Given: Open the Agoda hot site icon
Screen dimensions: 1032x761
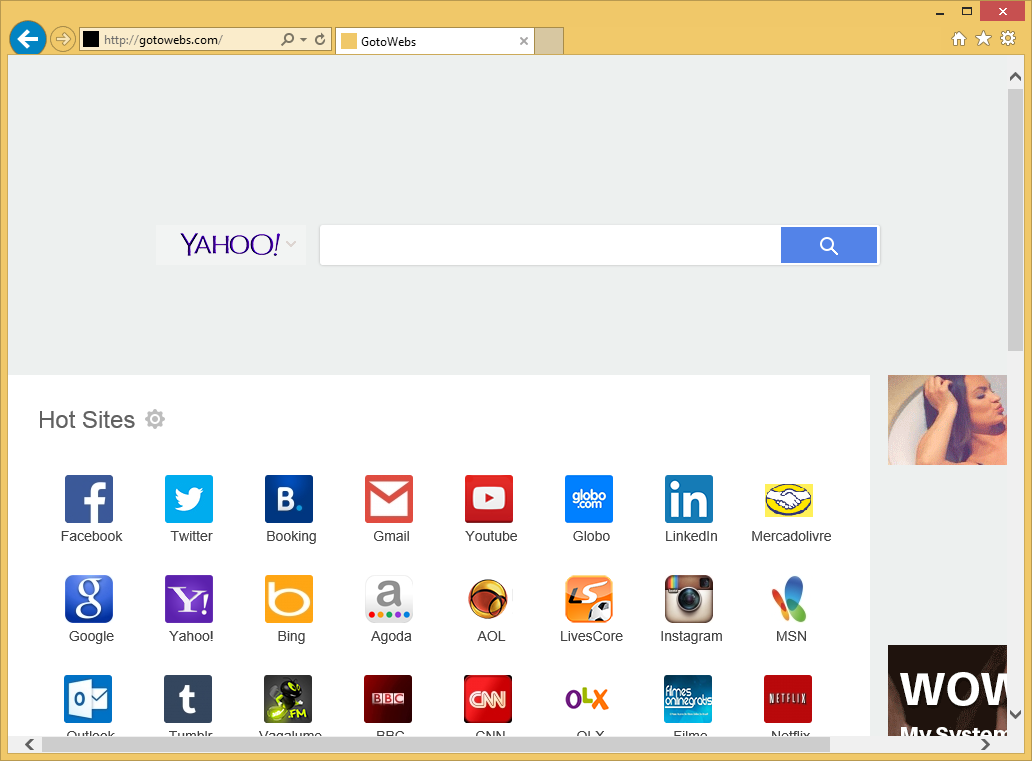Looking at the screenshot, I should tap(389, 599).
